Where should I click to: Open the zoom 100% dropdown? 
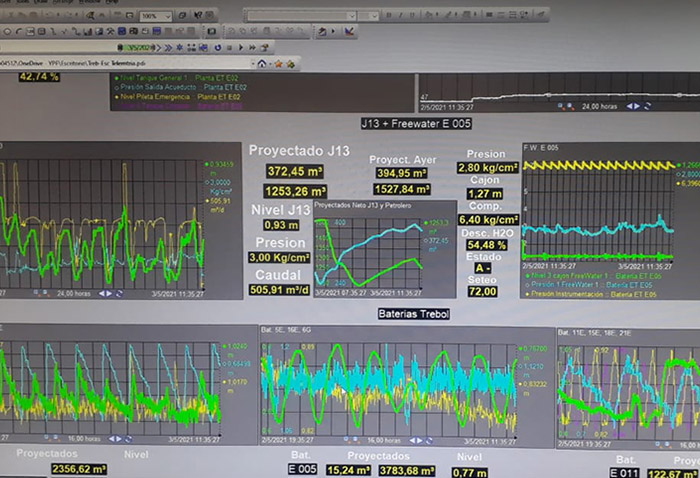point(168,17)
